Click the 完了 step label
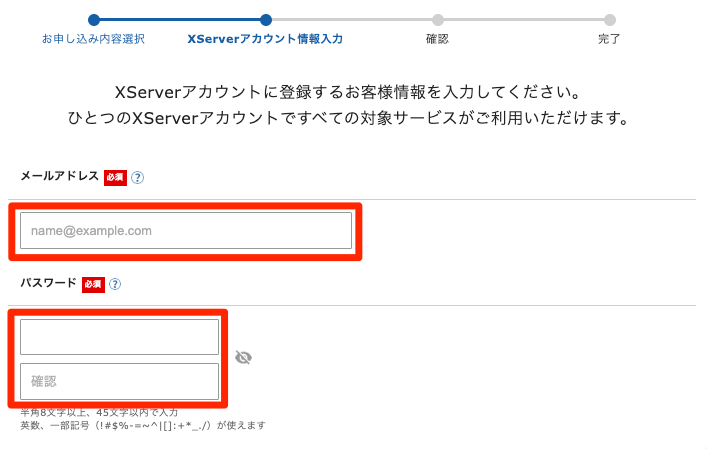Screen dimensions: 708x449 609,39
